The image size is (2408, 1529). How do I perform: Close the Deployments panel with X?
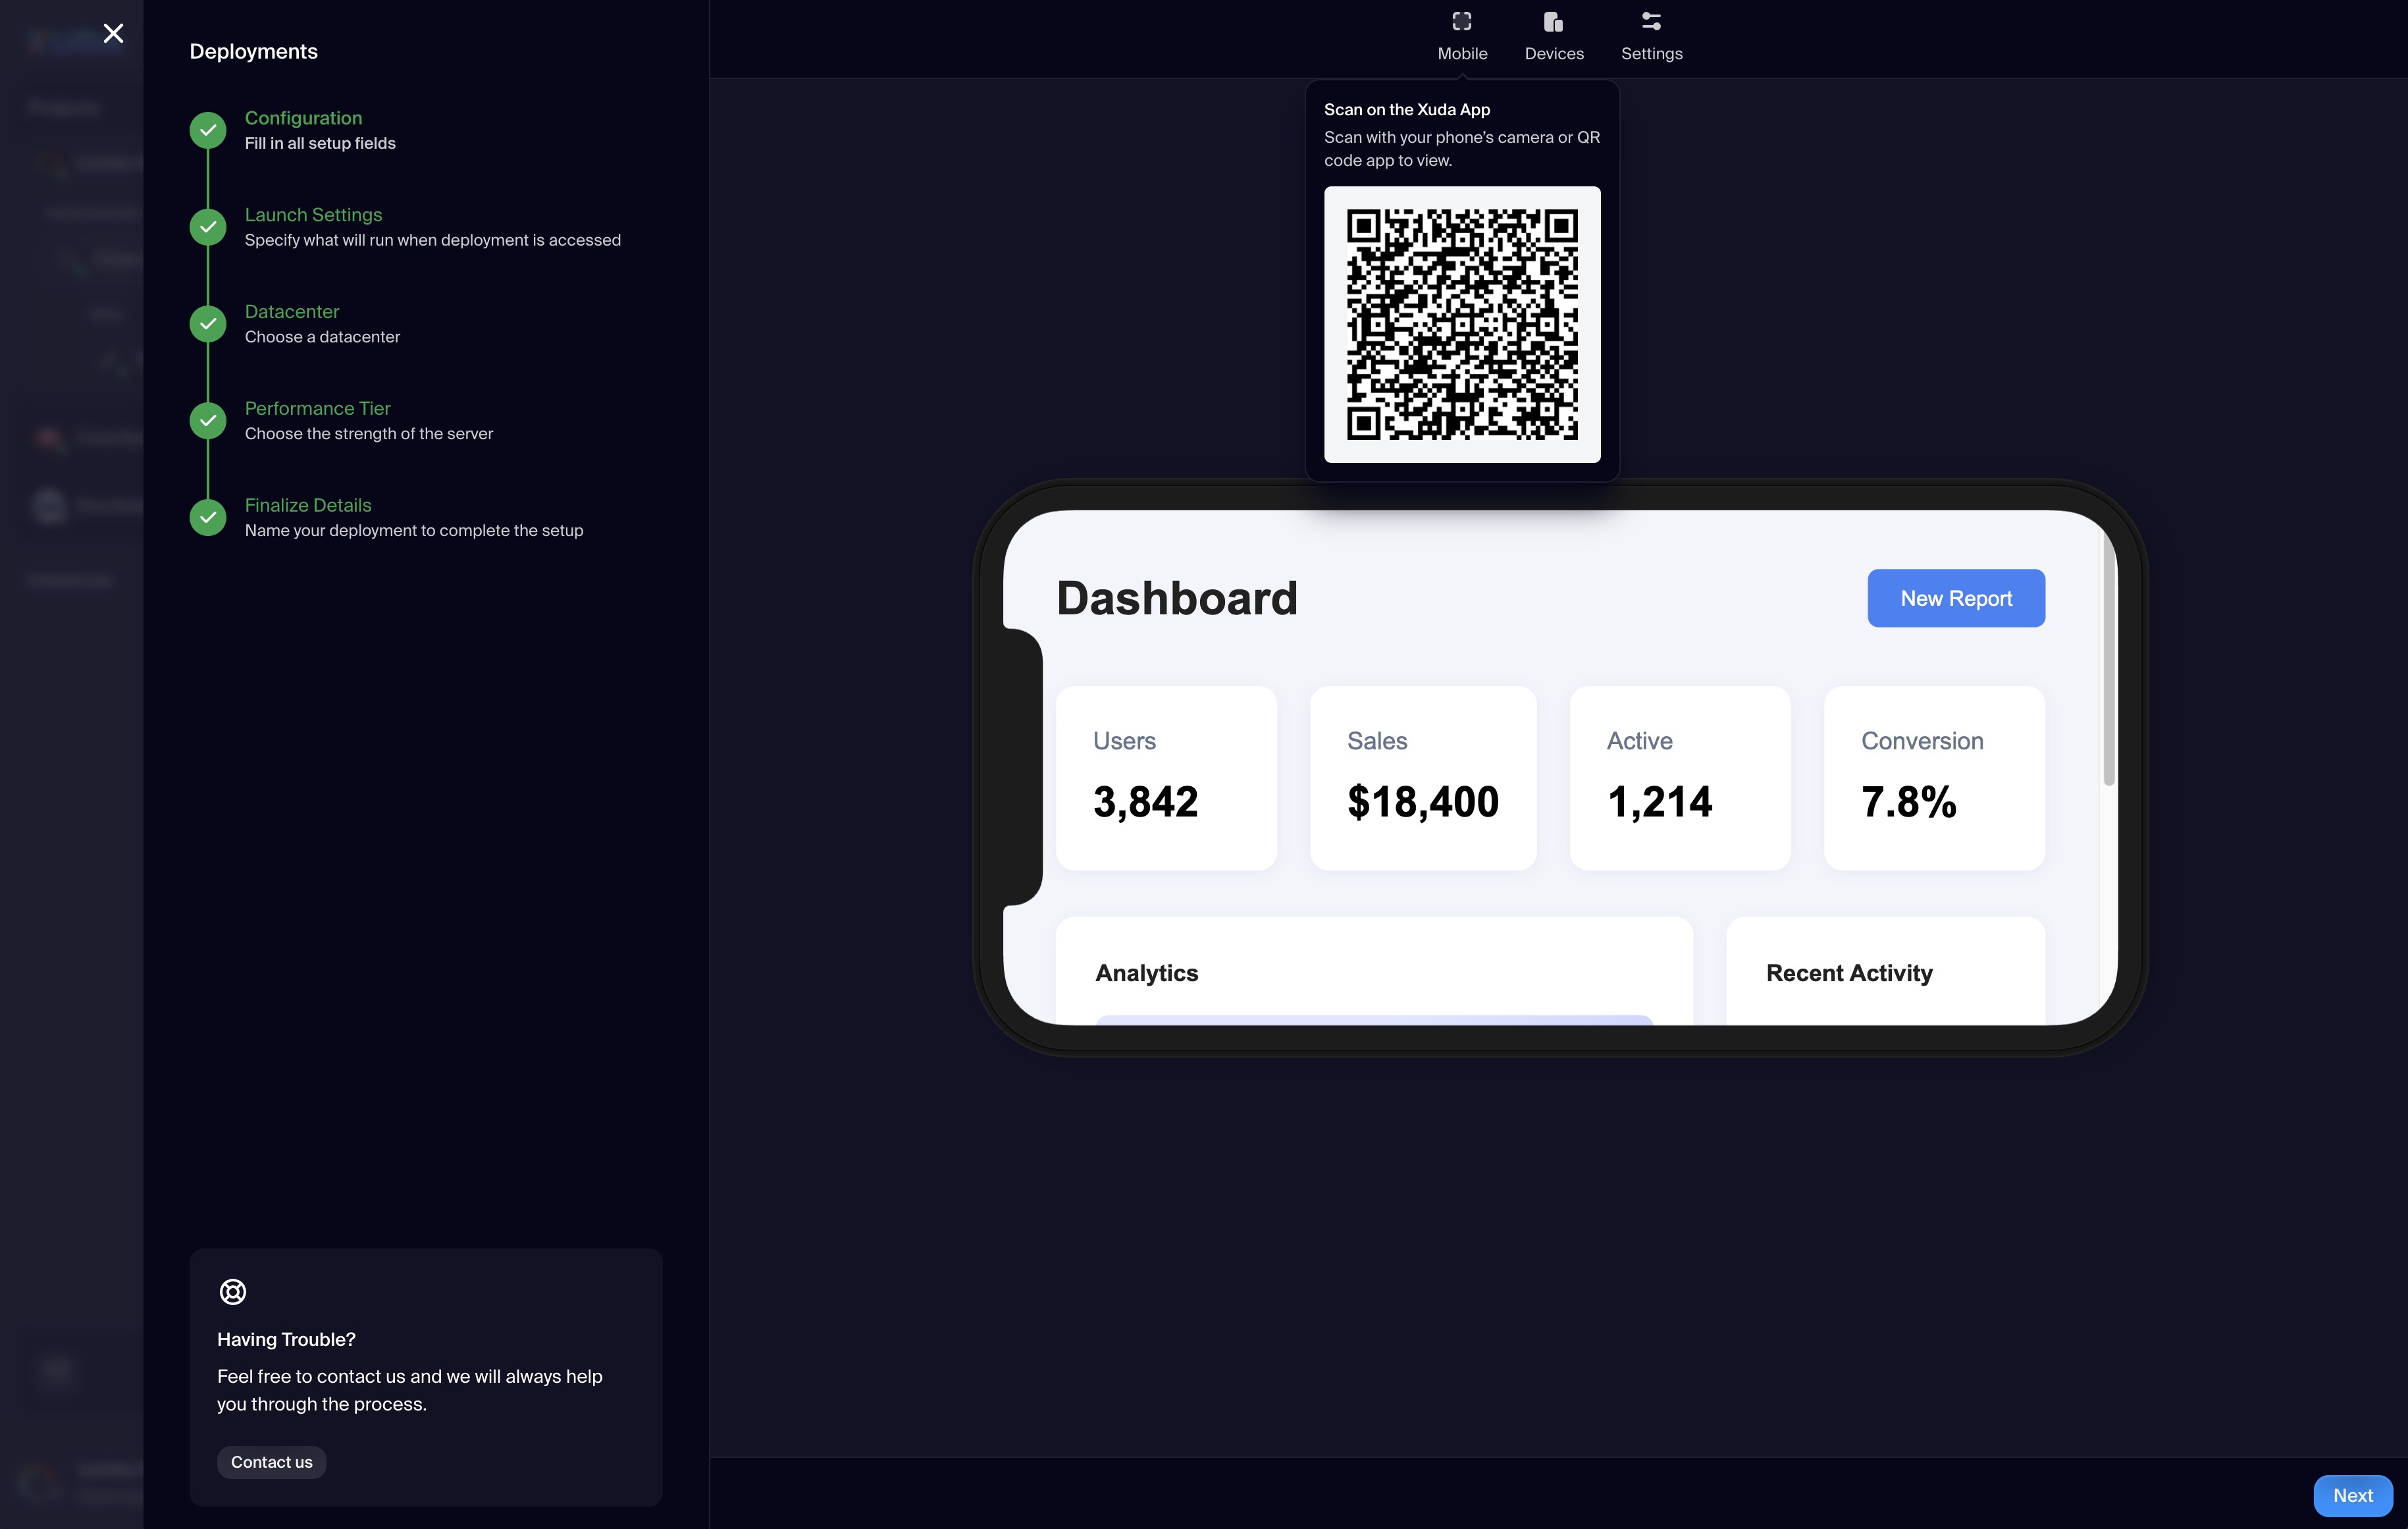click(x=114, y=34)
